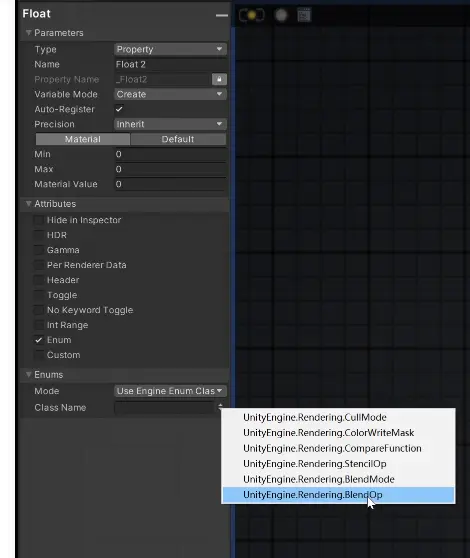Collapse the Enums section
The height and width of the screenshot is (558, 470).
click(x=28, y=374)
